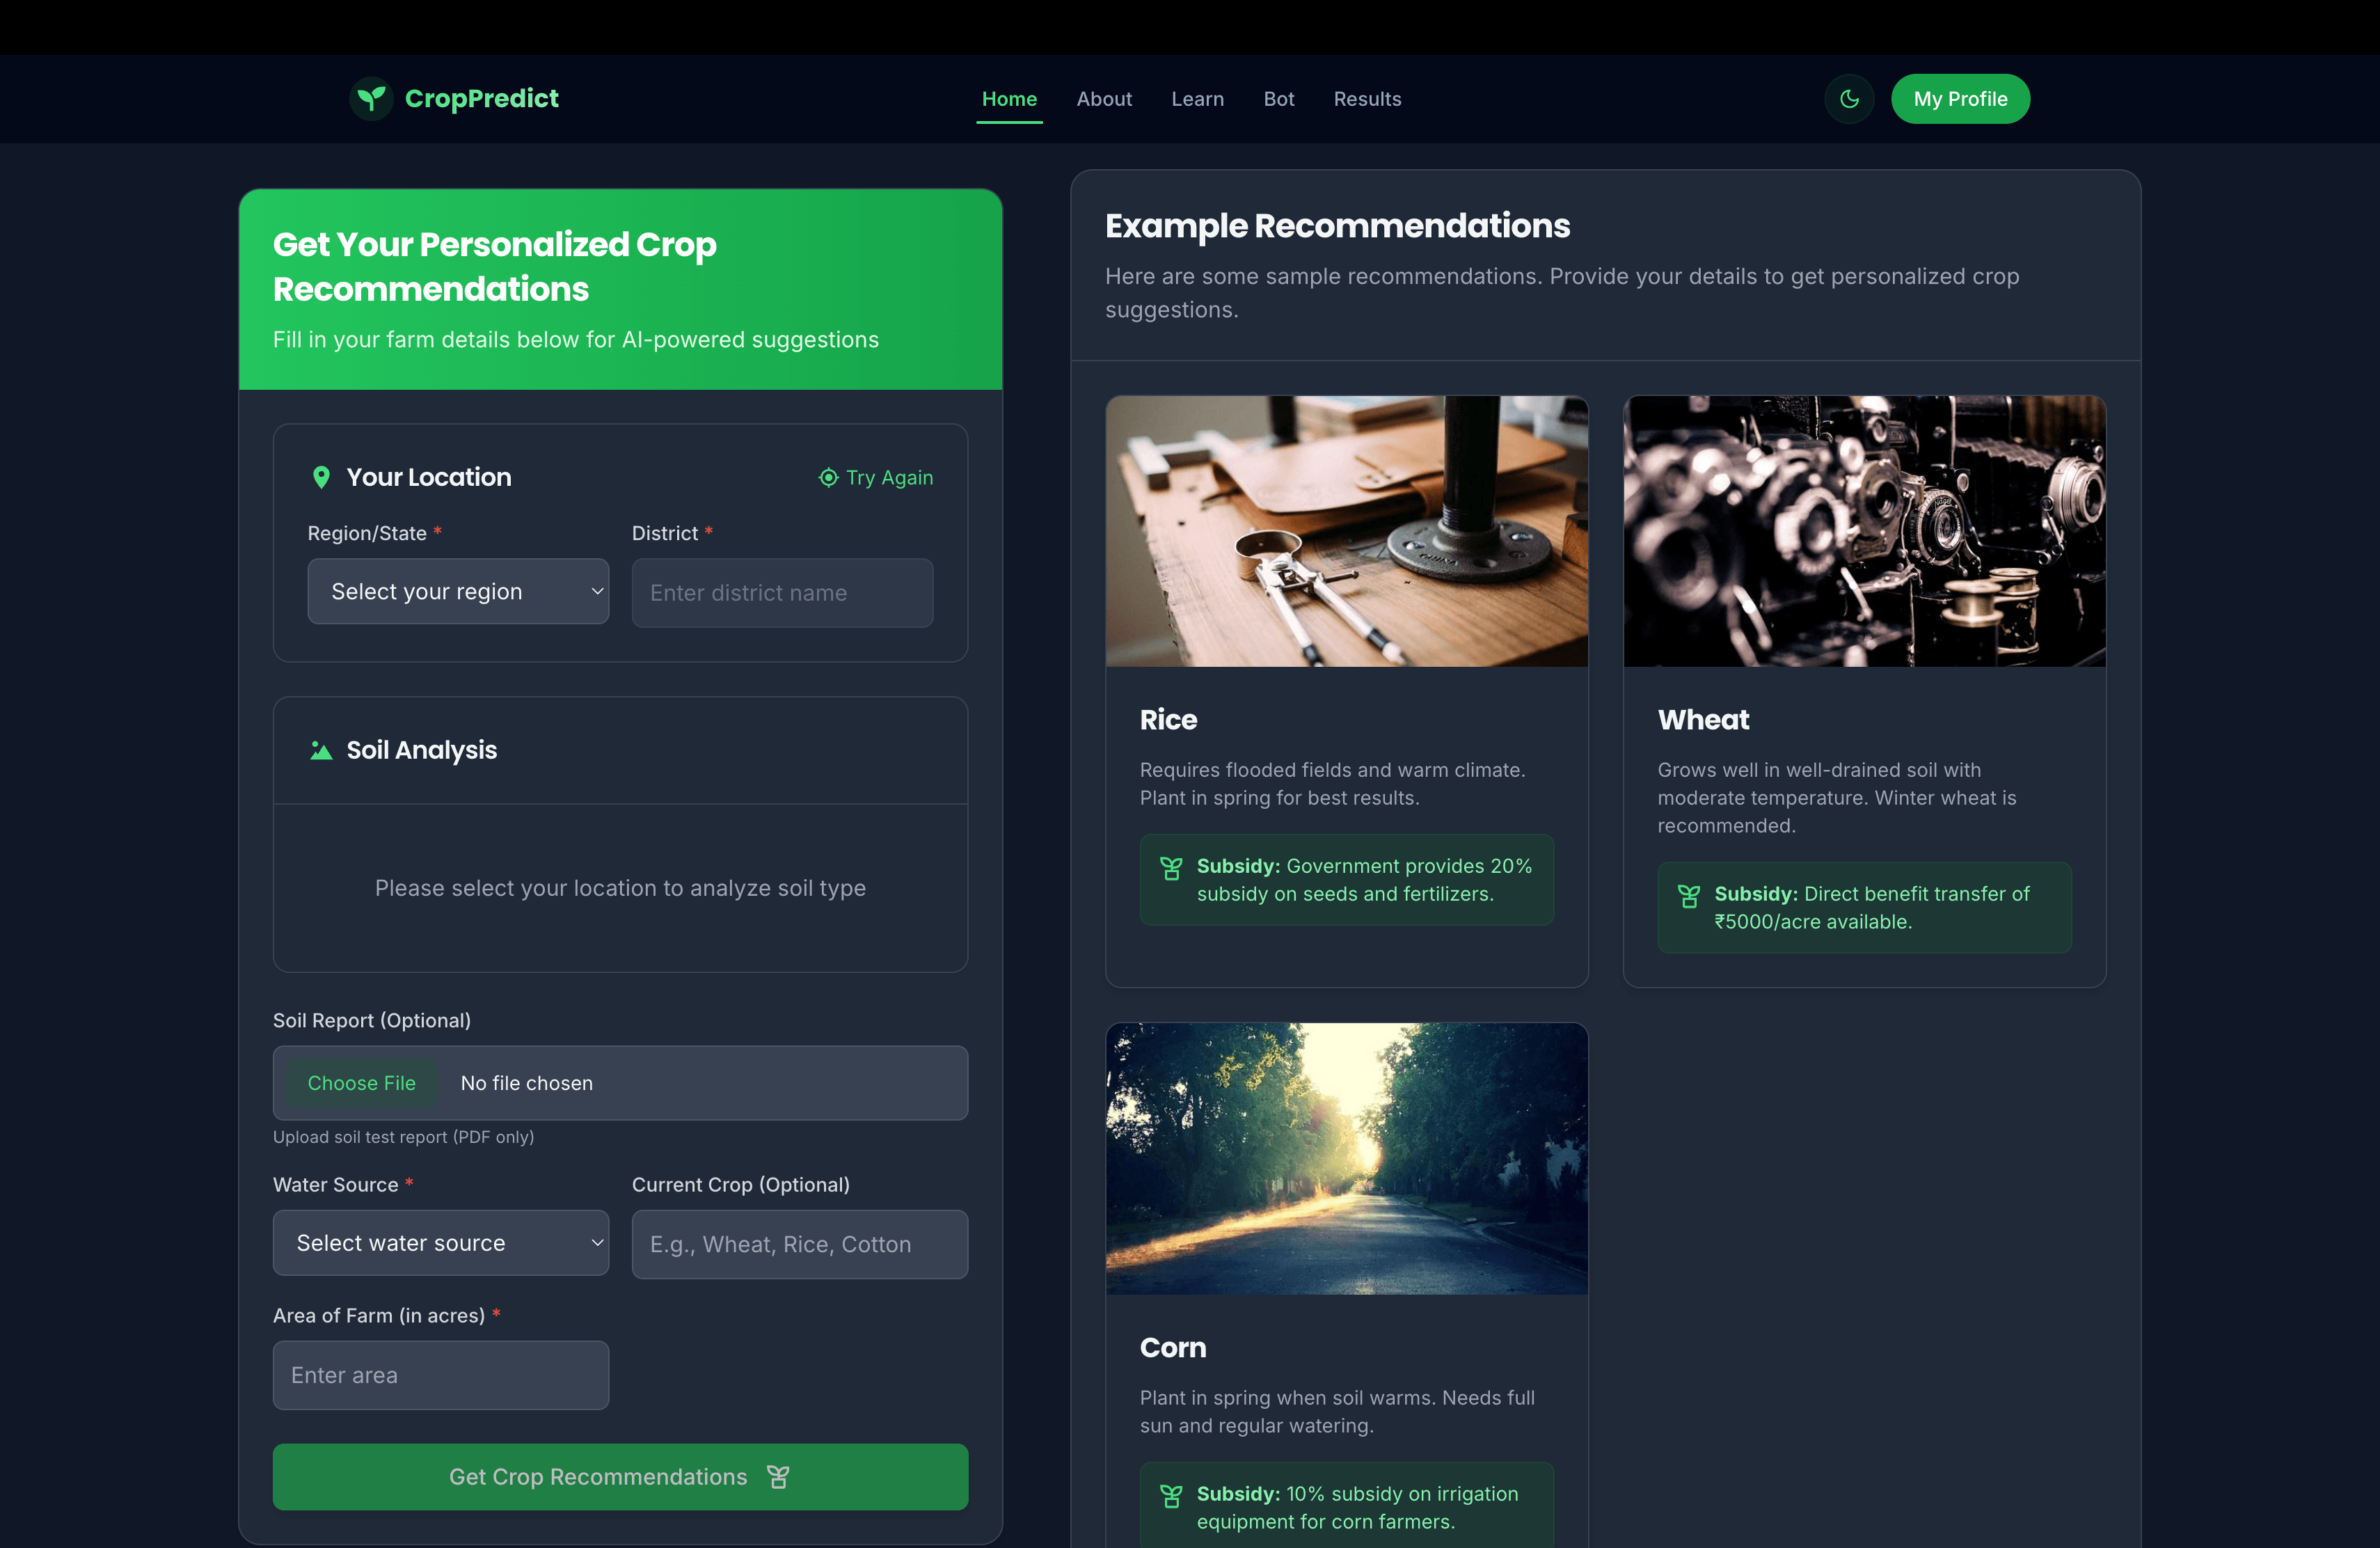Image resolution: width=2380 pixels, height=1548 pixels.
Task: Click Choose File for soil report
Action: pyautogui.click(x=361, y=1082)
